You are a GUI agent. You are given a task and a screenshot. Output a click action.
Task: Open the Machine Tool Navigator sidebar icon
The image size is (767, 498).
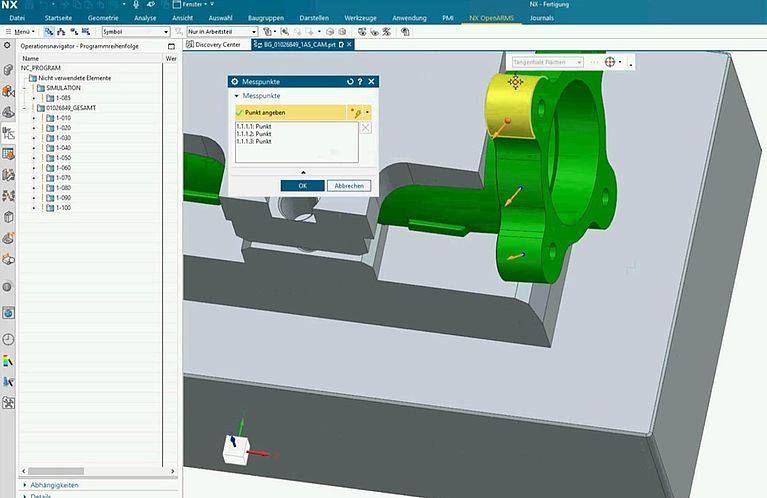pos(8,175)
